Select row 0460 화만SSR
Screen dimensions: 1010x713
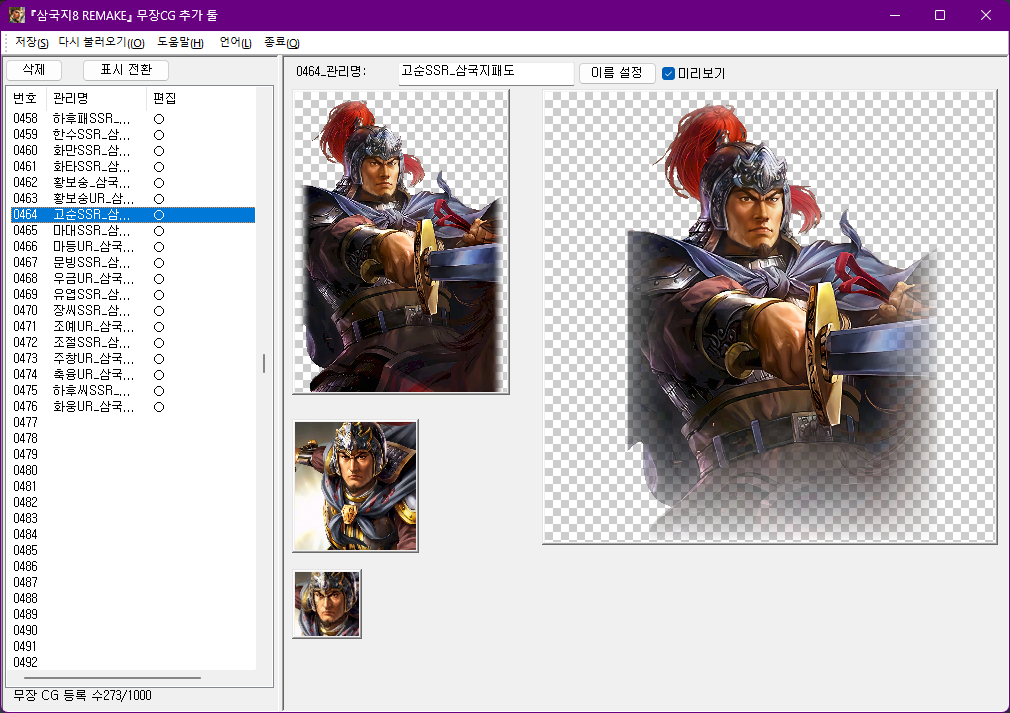133,151
